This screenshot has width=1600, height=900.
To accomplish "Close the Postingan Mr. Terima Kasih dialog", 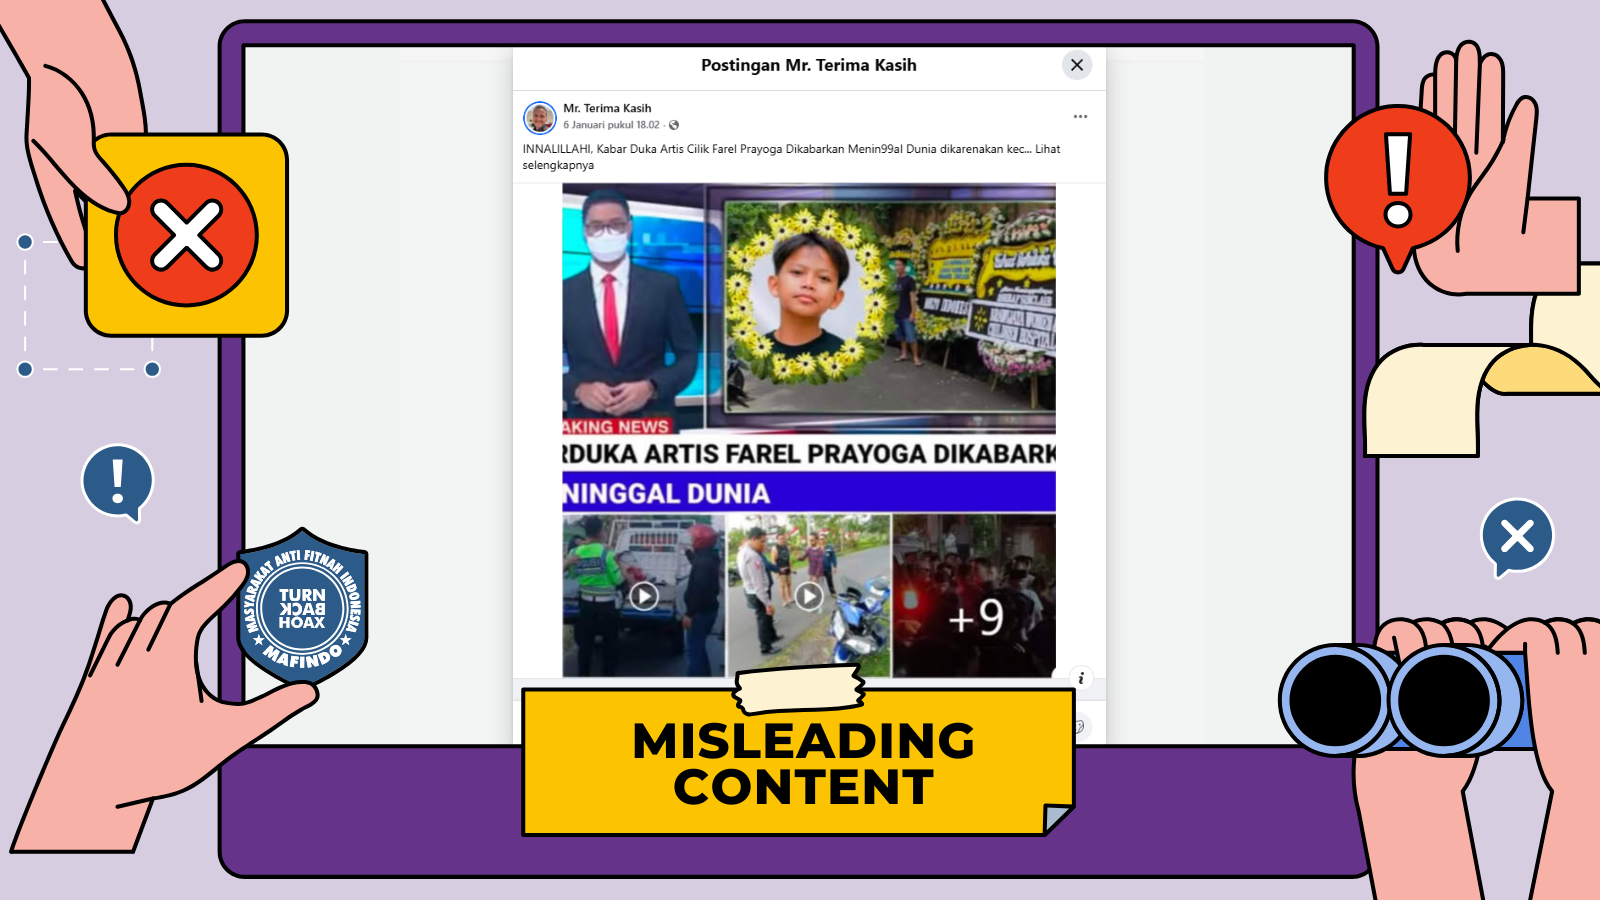I will (x=1076, y=65).
